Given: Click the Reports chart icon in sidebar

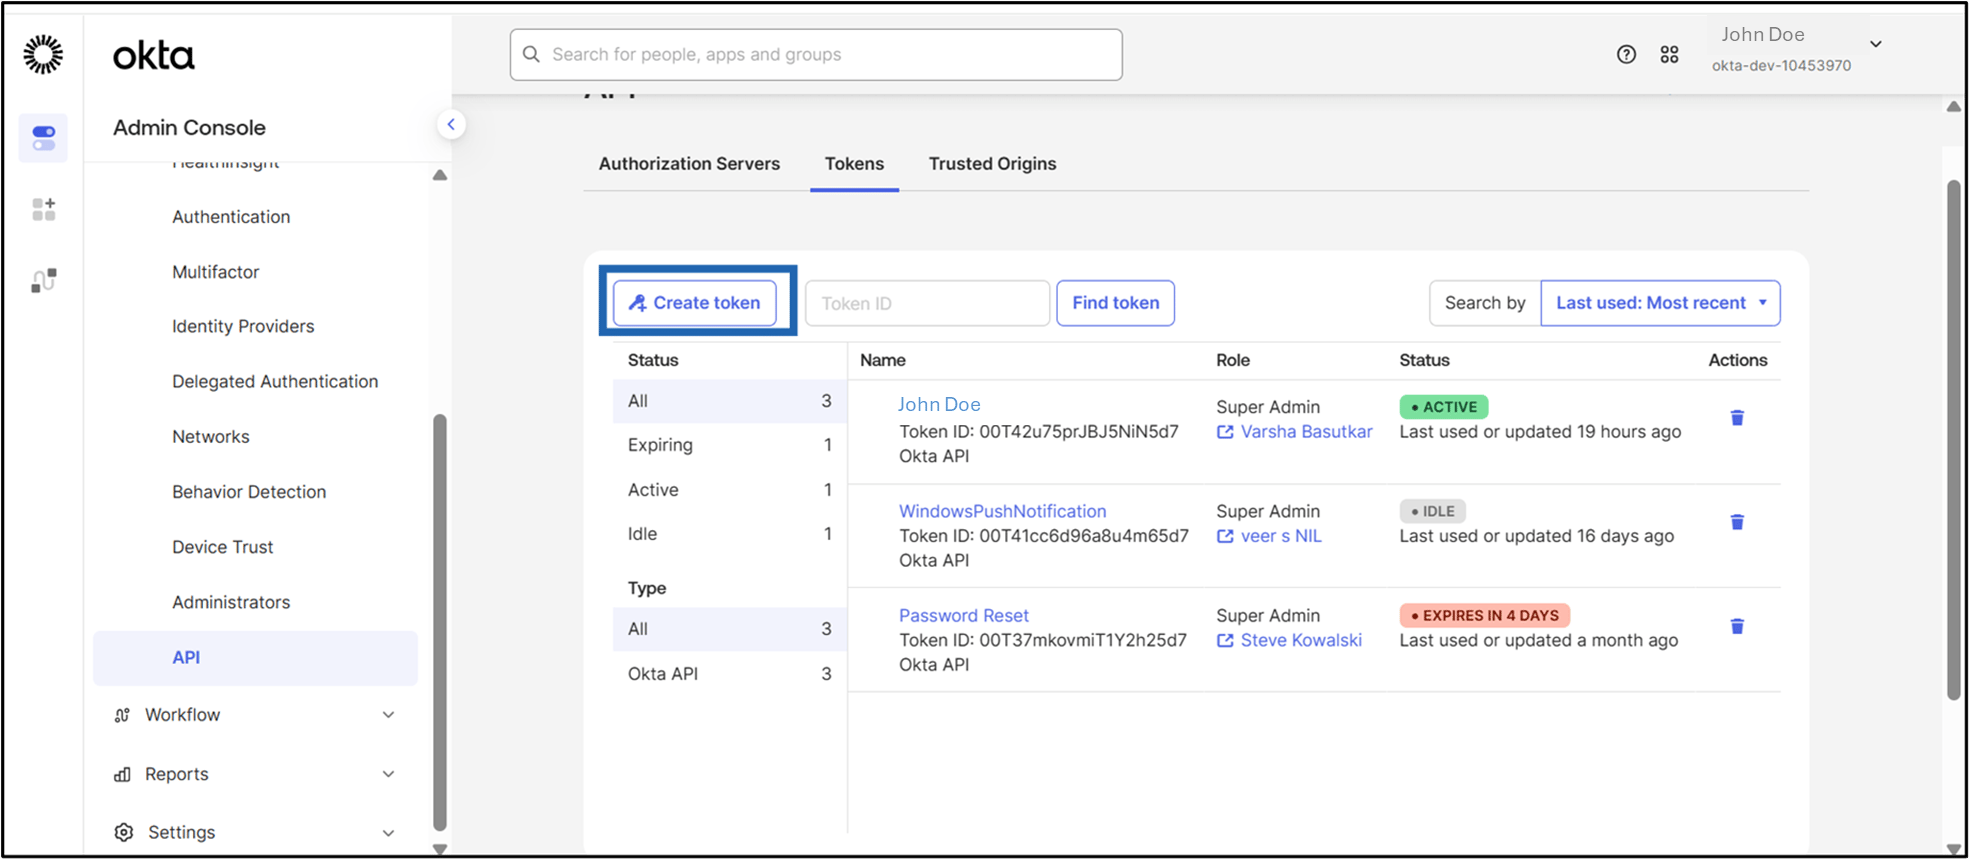Looking at the screenshot, I should 122,774.
